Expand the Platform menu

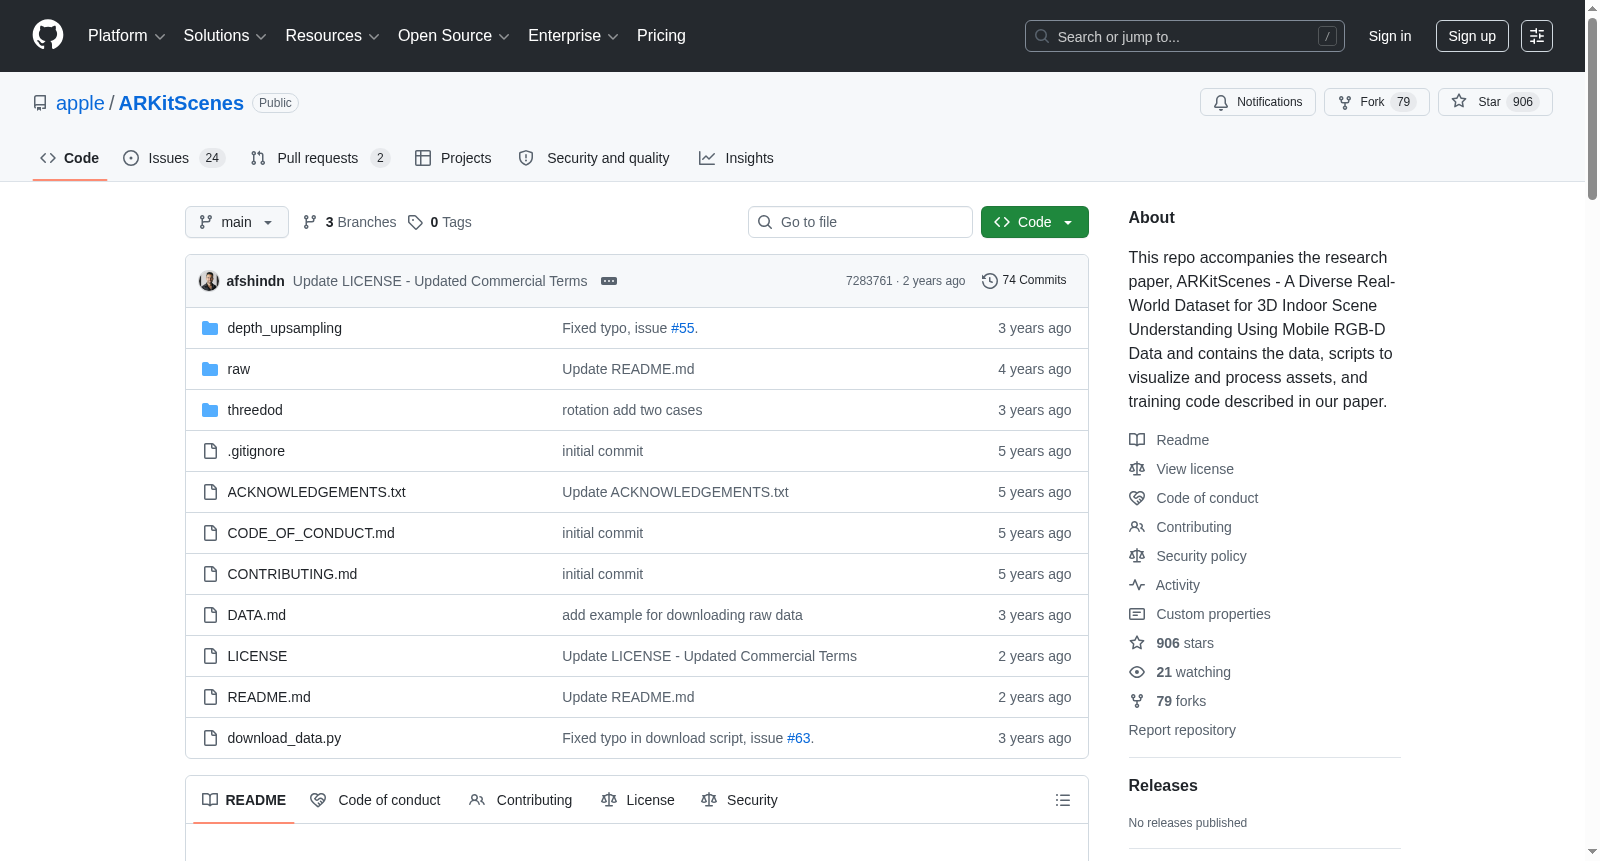[x=127, y=36]
